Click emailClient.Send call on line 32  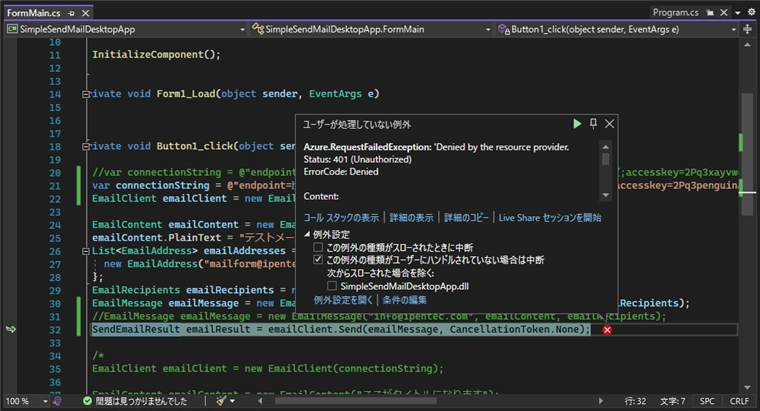click(x=315, y=330)
